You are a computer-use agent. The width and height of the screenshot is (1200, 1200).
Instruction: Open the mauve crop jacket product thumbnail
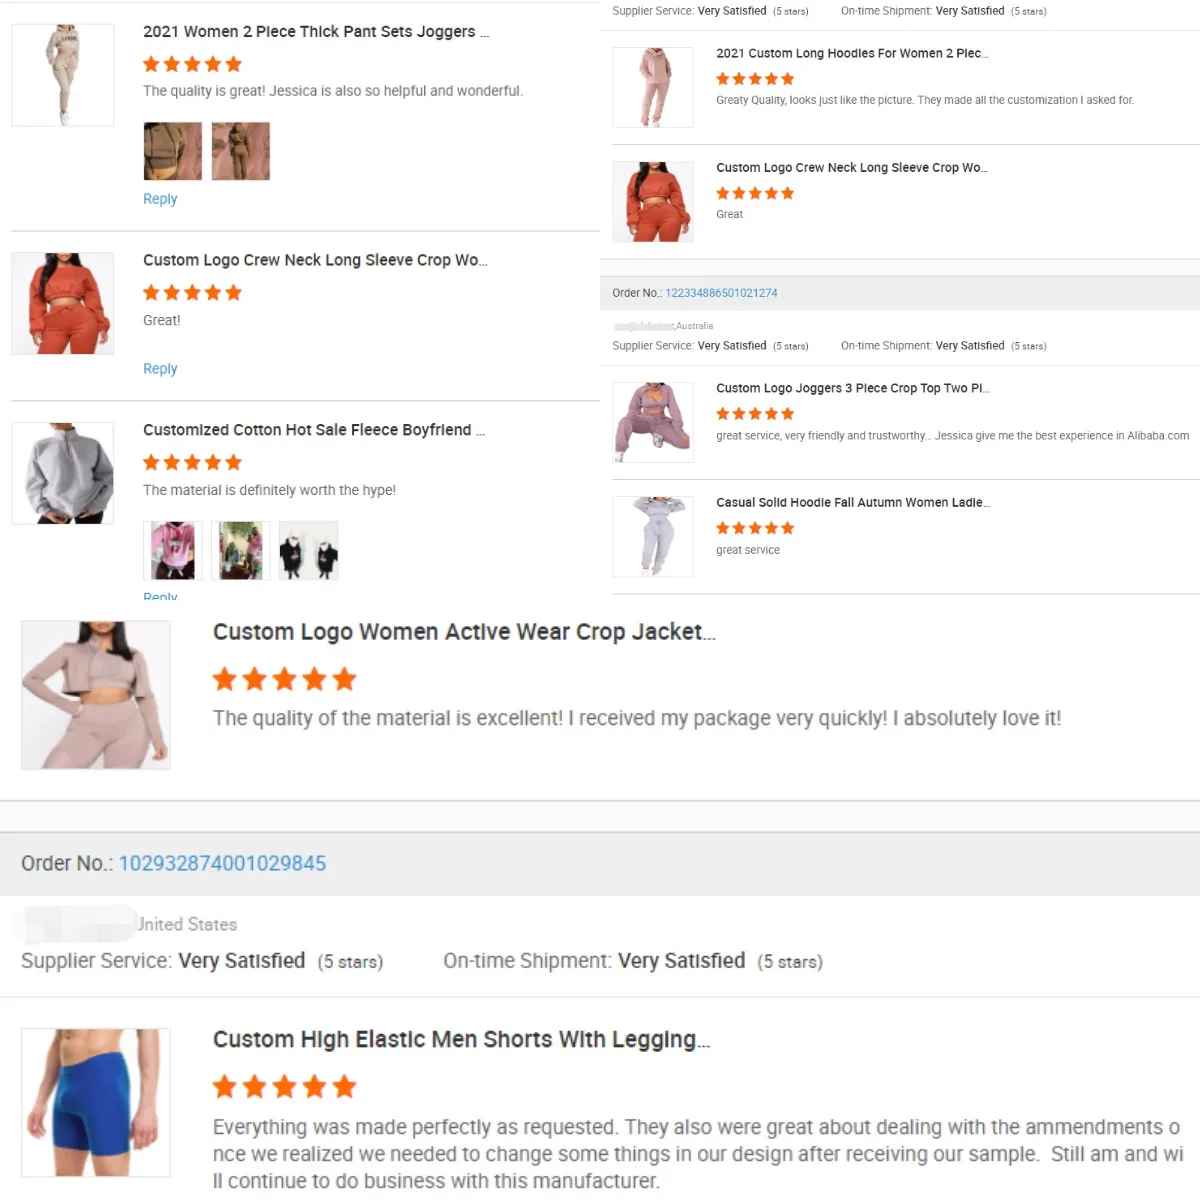pos(96,695)
